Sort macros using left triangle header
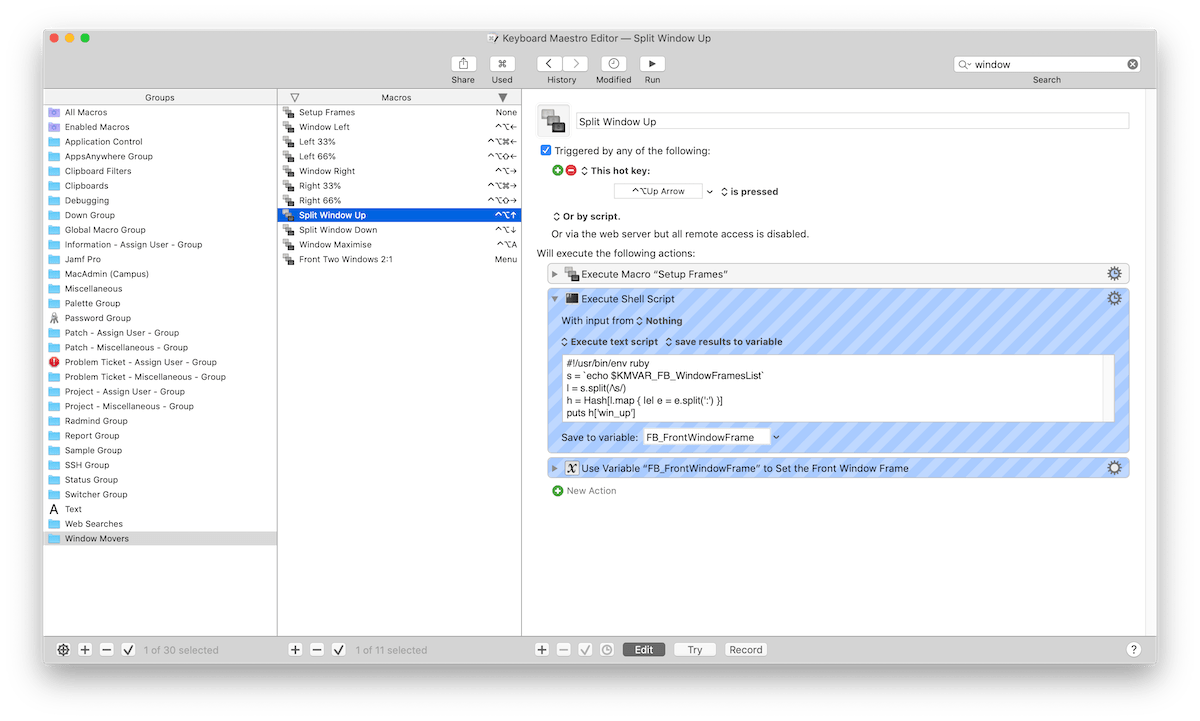This screenshot has width=1200, height=721. [x=295, y=97]
